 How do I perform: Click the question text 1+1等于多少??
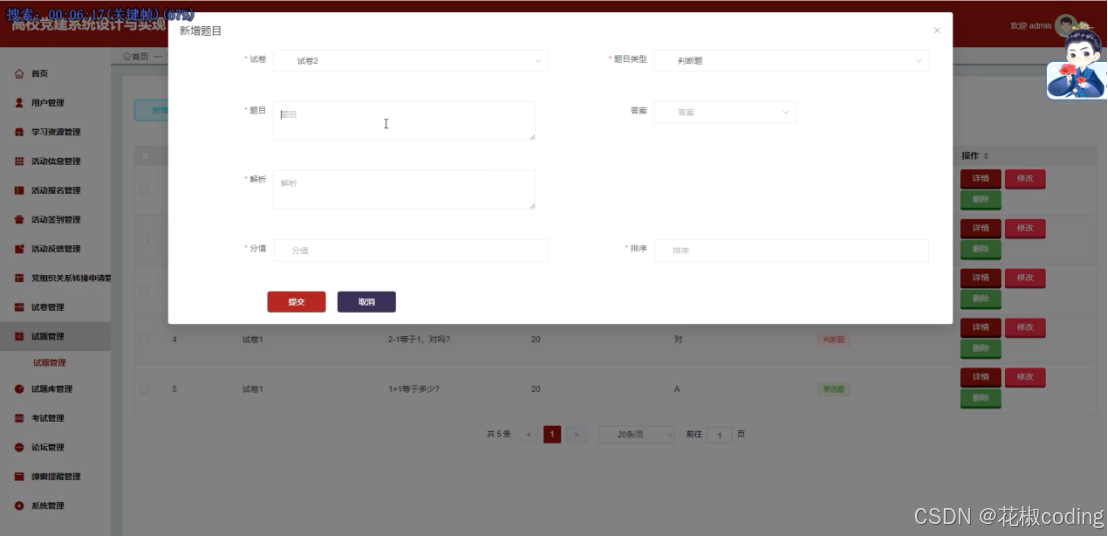coord(413,389)
